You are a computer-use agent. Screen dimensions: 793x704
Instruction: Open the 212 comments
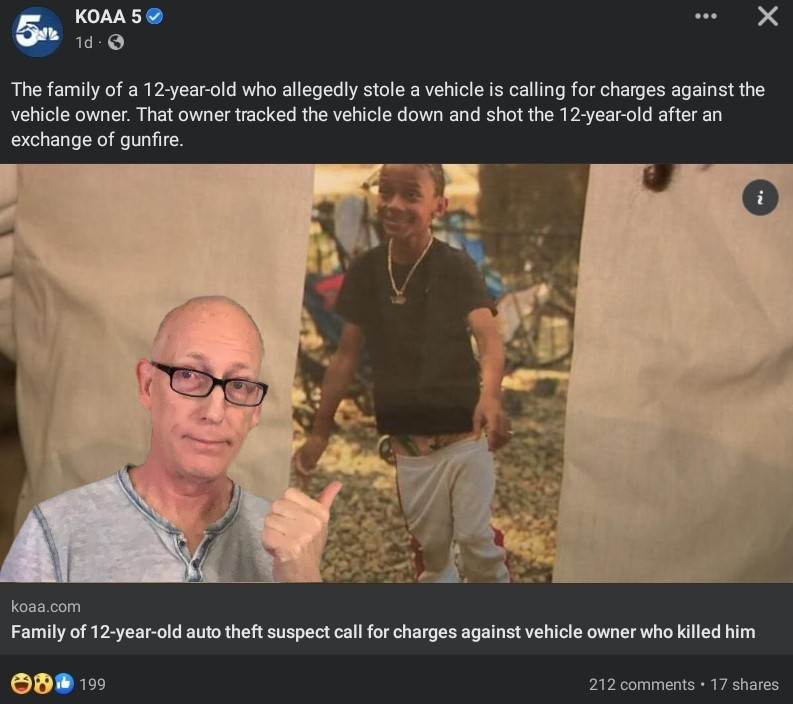pyautogui.click(x=641, y=684)
